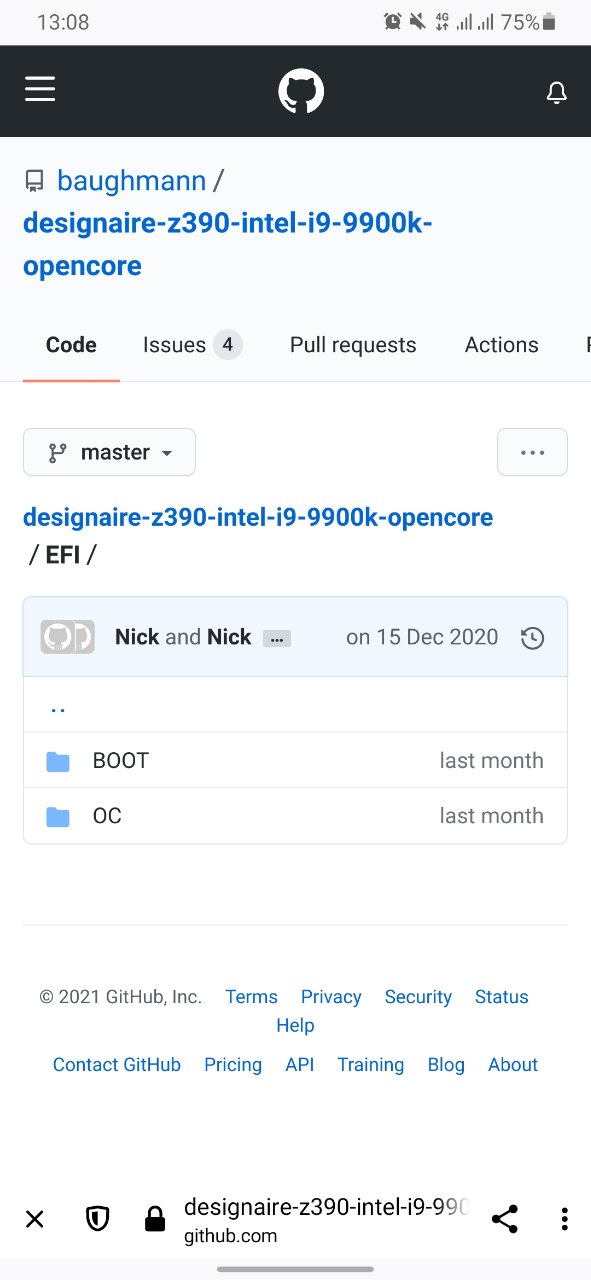
Task: Open the hamburger navigation menu
Action: click(x=40, y=90)
